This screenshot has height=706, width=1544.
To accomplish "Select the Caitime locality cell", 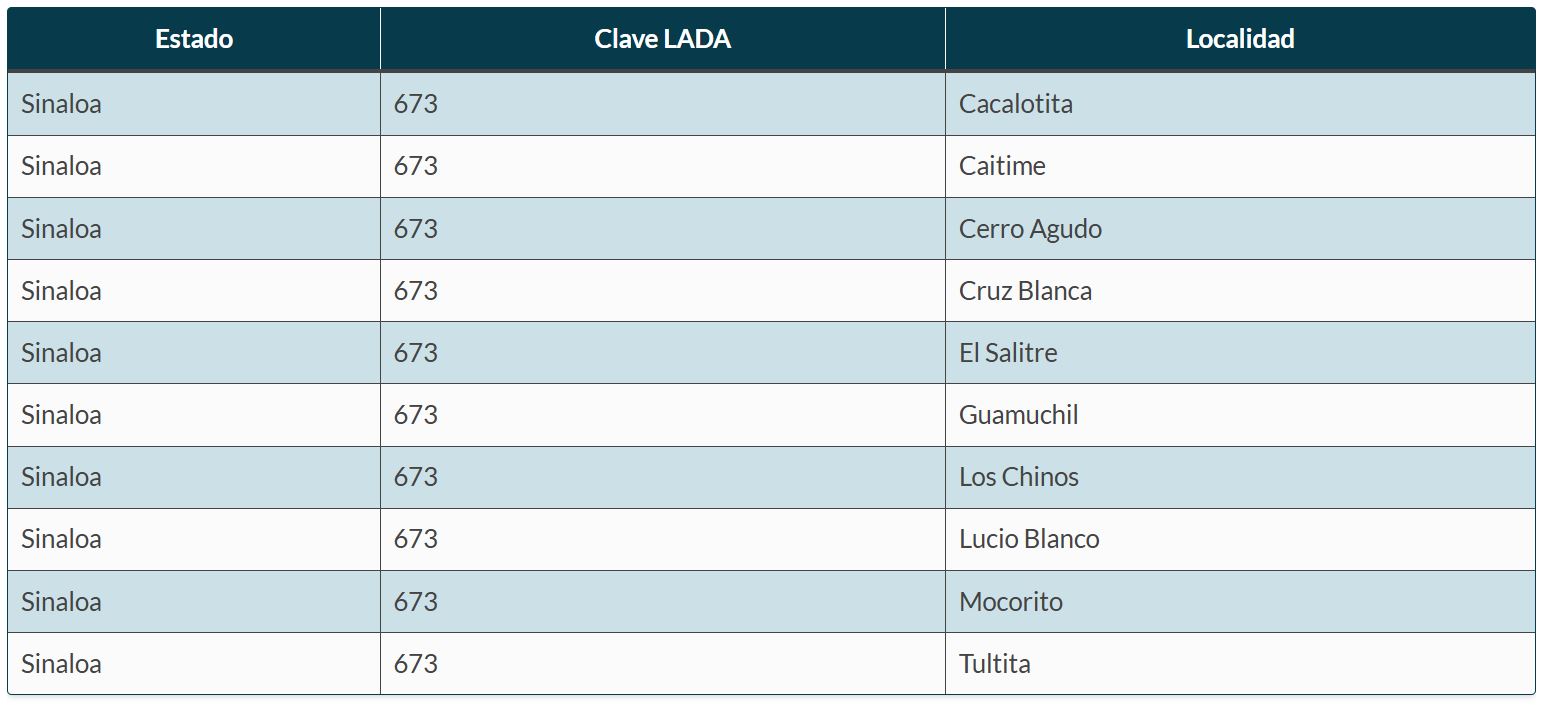I will pyautogui.click(x=1002, y=166).
